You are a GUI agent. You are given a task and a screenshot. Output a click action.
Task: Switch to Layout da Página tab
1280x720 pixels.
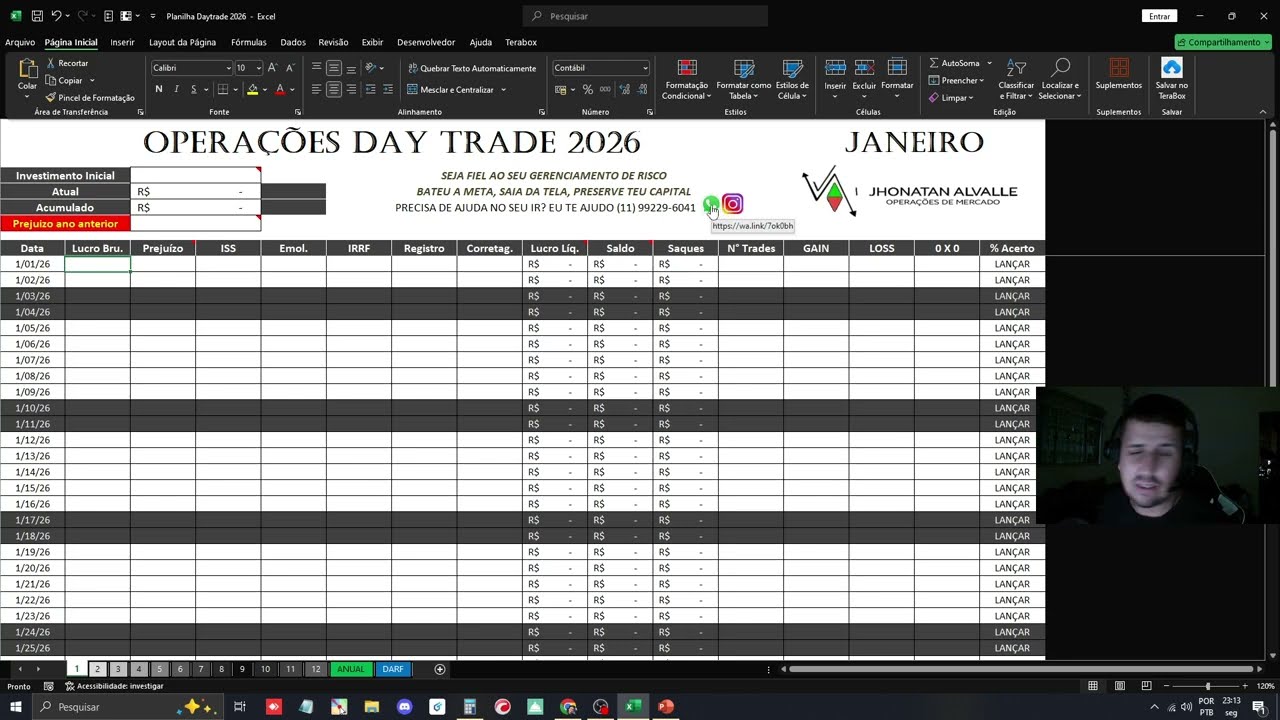(182, 42)
